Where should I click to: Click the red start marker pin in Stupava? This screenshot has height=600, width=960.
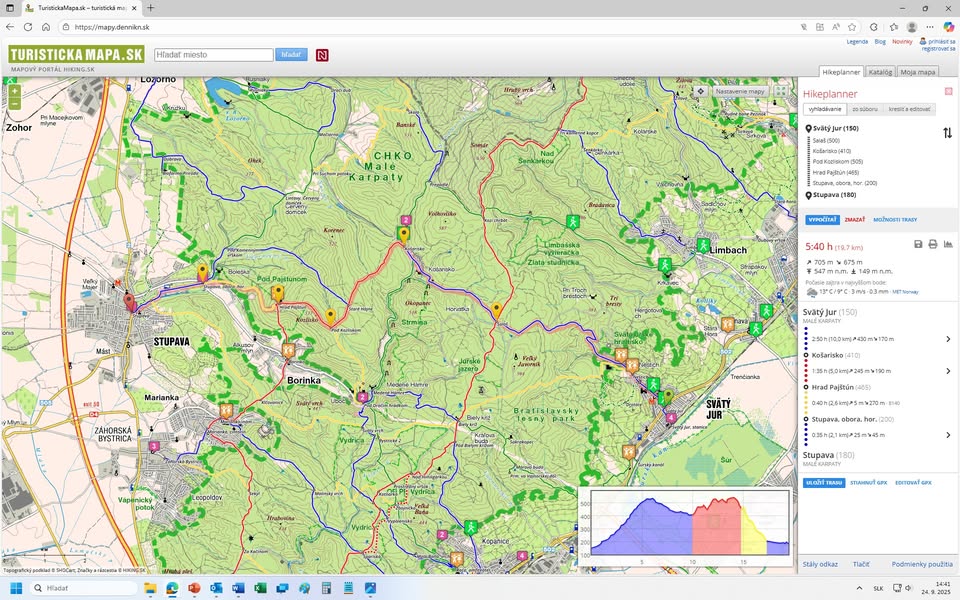[x=129, y=302]
